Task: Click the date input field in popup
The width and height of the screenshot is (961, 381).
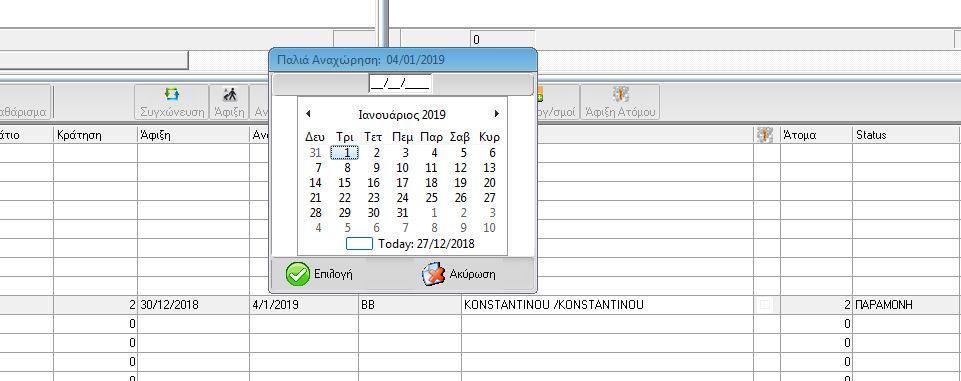Action: point(401,84)
